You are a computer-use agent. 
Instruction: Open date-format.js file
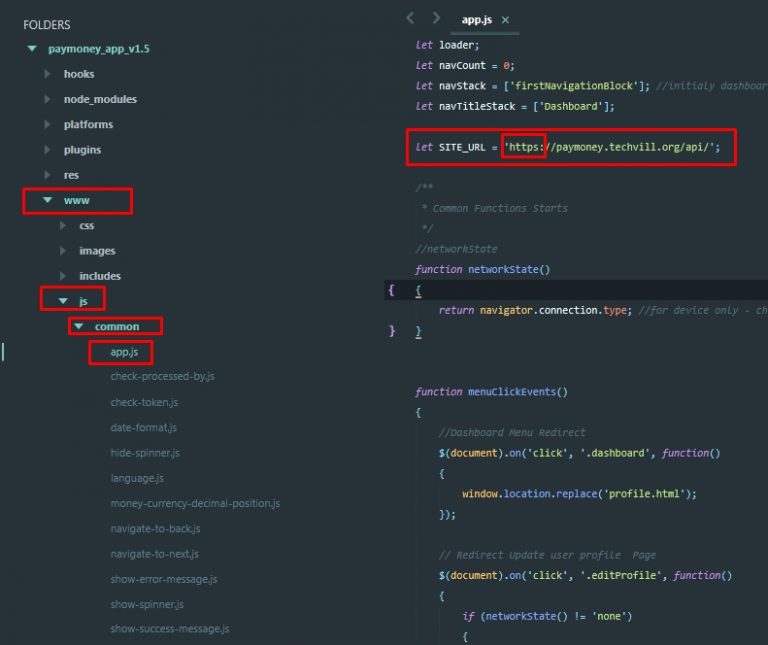tap(143, 427)
